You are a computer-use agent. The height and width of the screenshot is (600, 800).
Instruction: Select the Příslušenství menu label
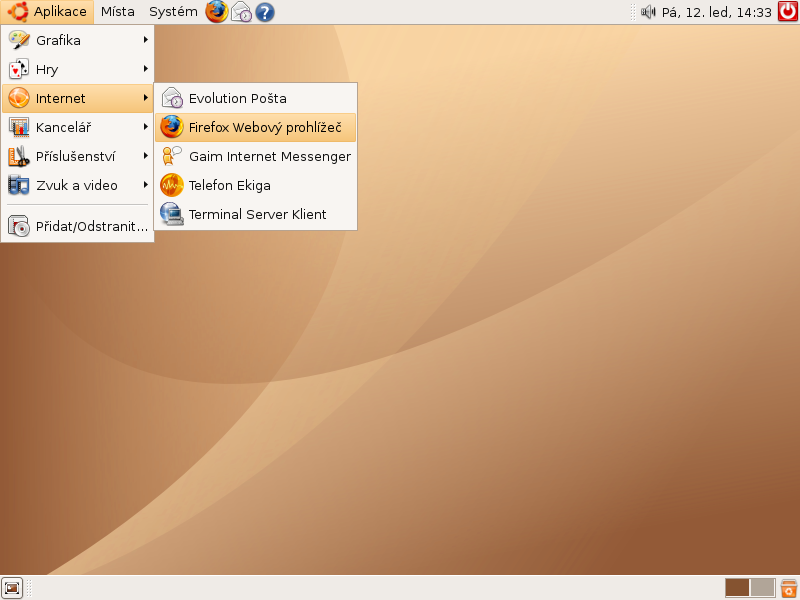pyautogui.click(x=76, y=156)
